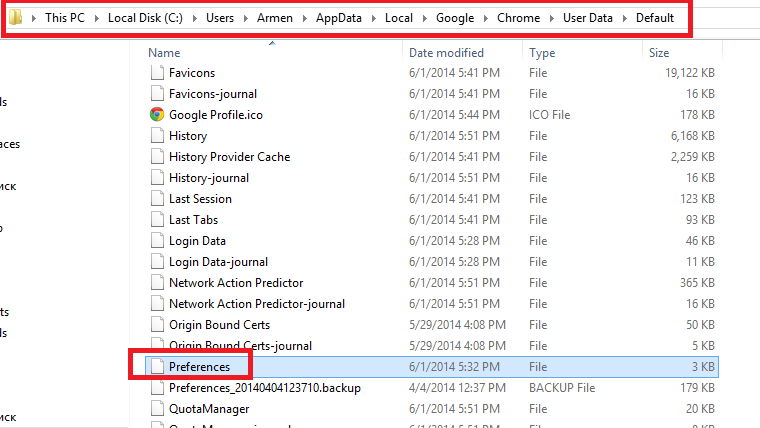Image resolution: width=760 pixels, height=428 pixels.
Task: Click the QuotaManager file icon
Action: (x=157, y=409)
